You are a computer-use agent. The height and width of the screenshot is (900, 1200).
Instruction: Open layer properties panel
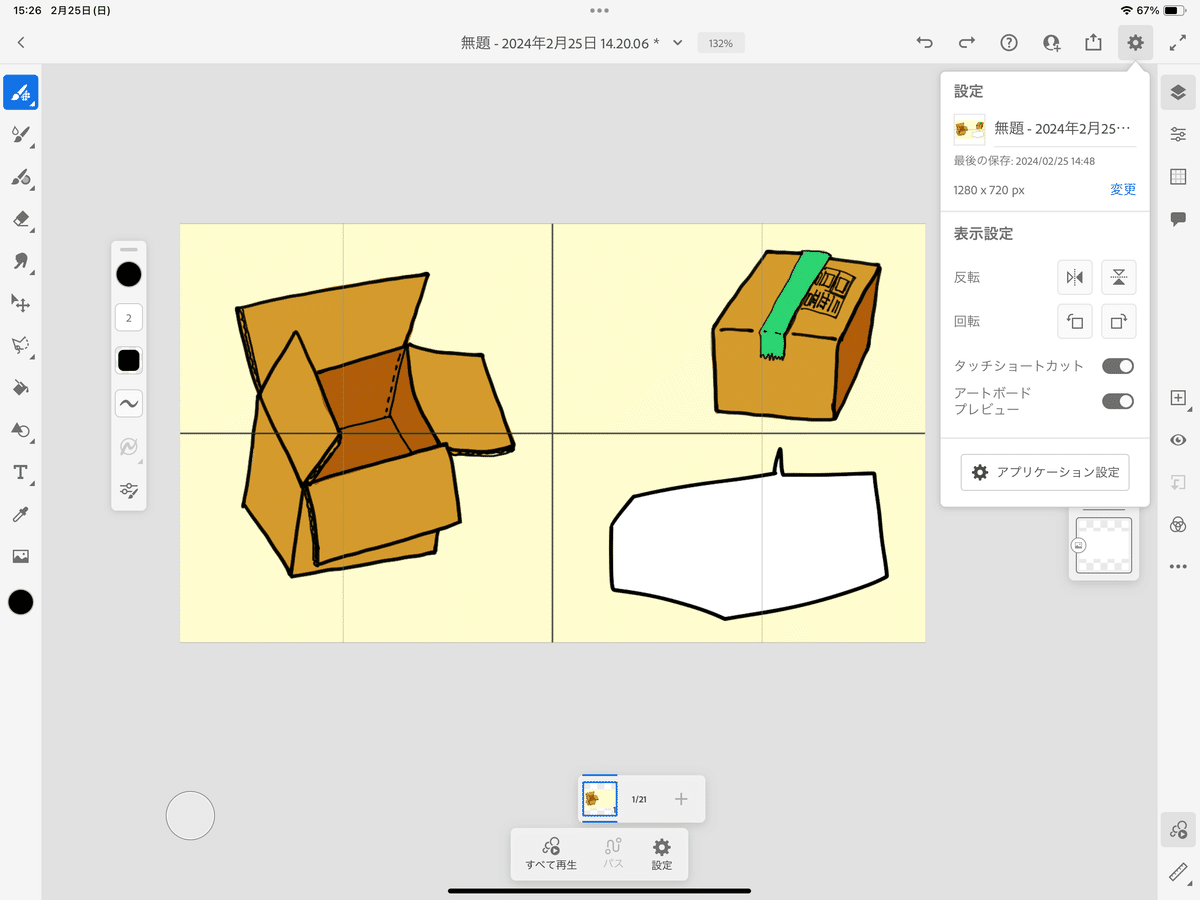(1178, 134)
